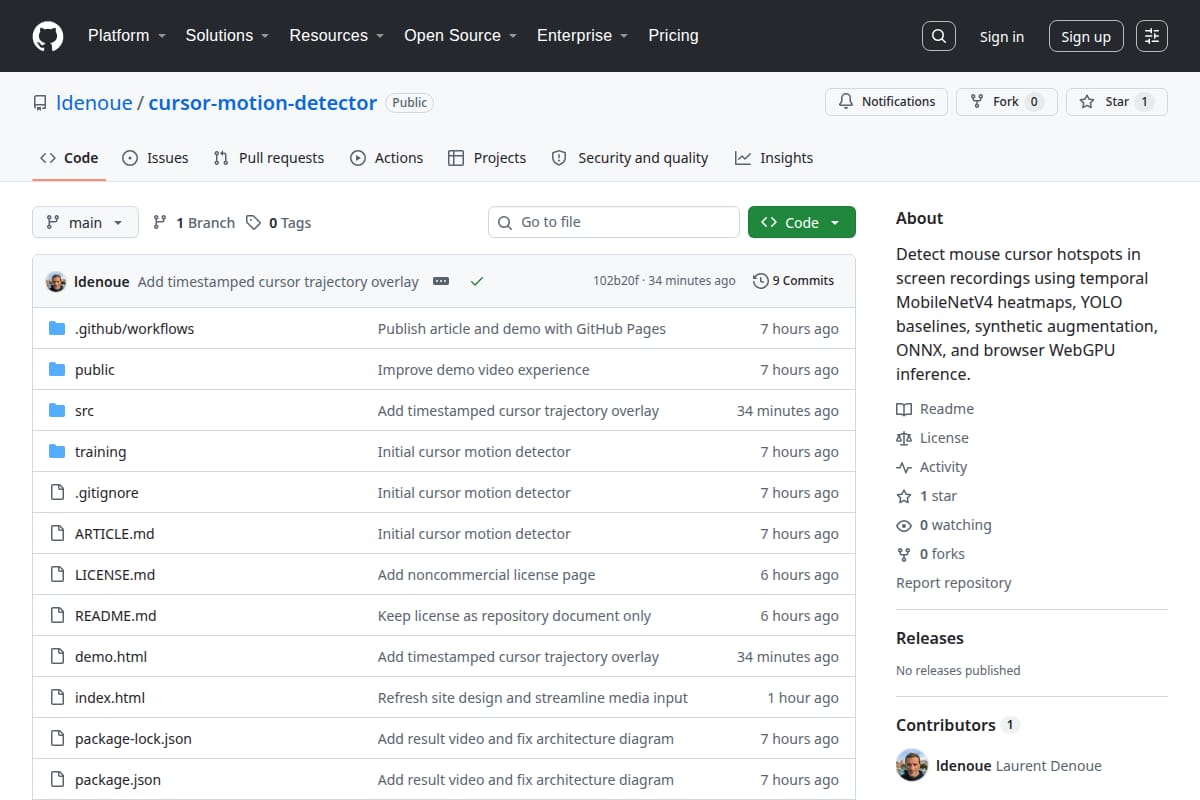
Task: Open the training folder
Action: click(x=100, y=452)
